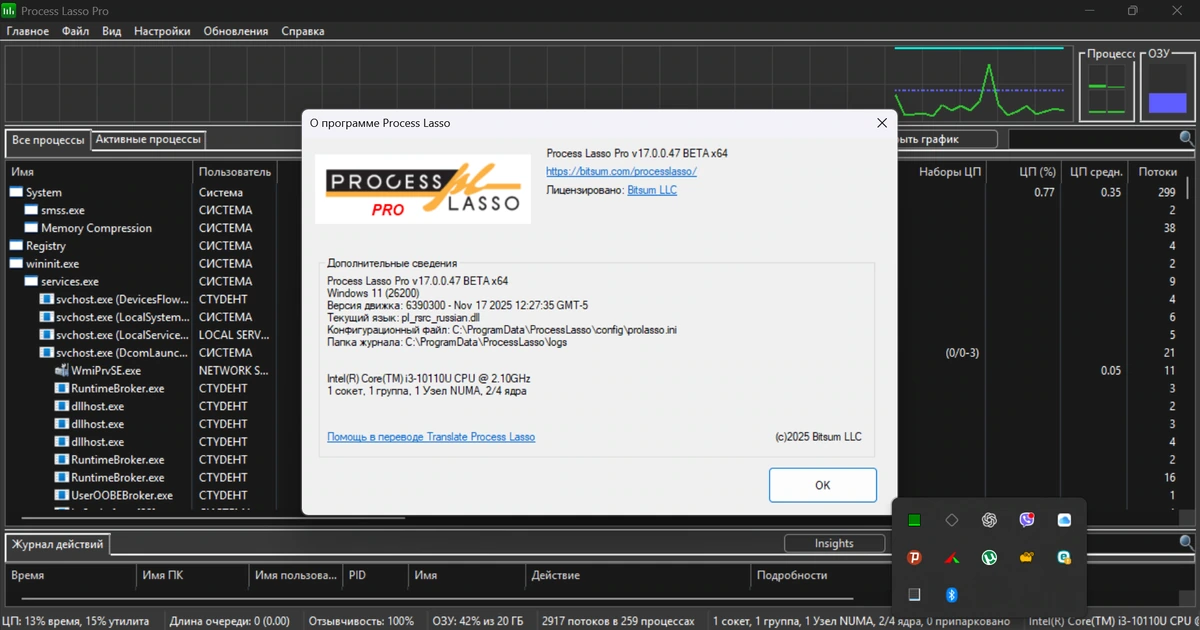Click the Registry process icon

click(x=17, y=246)
